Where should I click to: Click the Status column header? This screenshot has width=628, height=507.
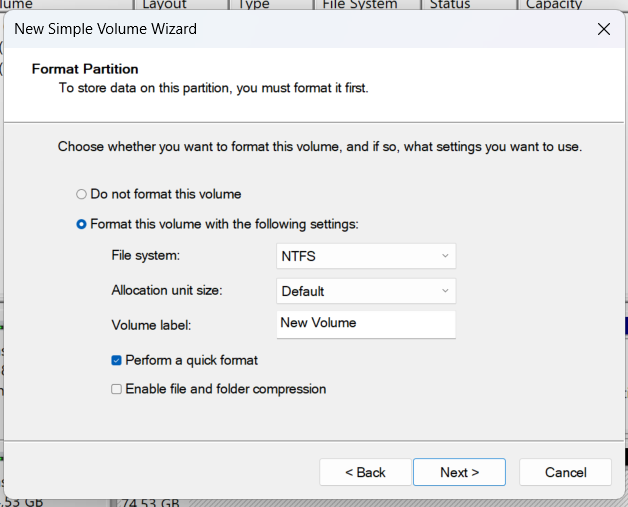[x=449, y=5]
